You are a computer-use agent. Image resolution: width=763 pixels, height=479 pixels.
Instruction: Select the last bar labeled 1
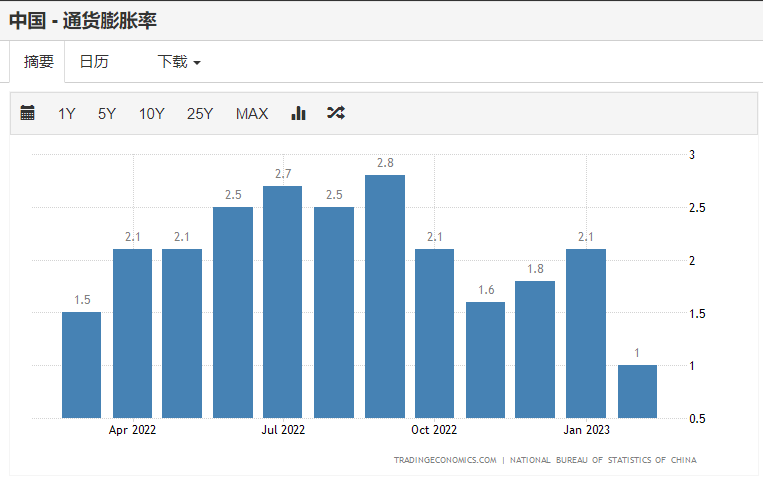637,391
